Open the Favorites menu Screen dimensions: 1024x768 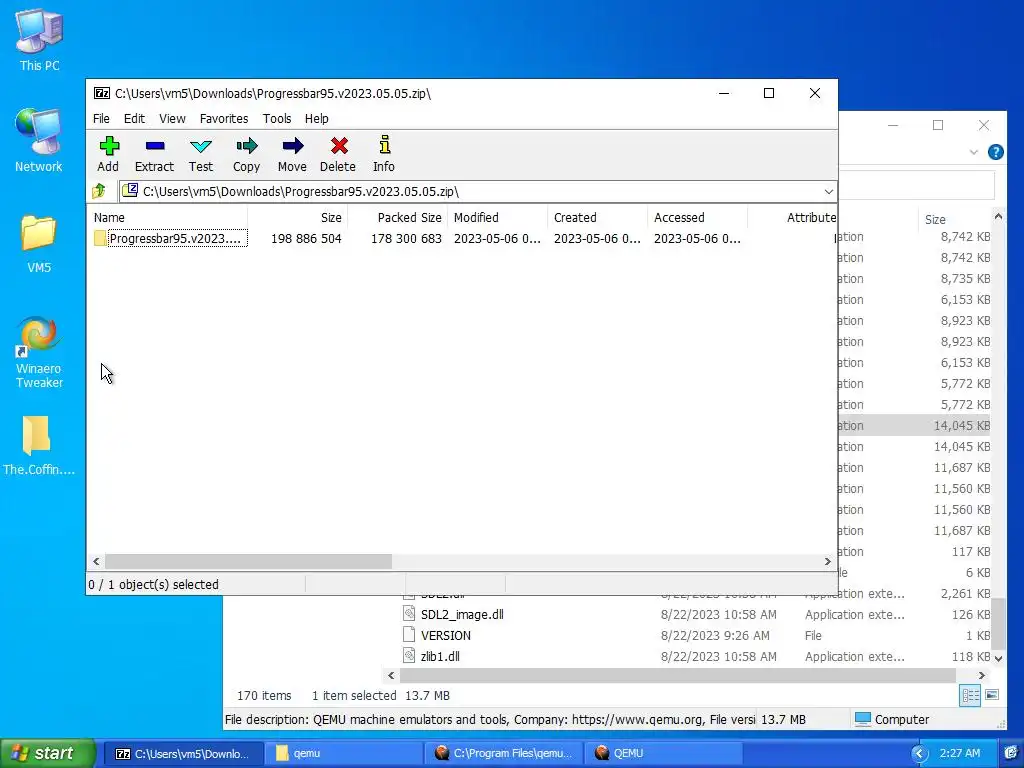(224, 119)
